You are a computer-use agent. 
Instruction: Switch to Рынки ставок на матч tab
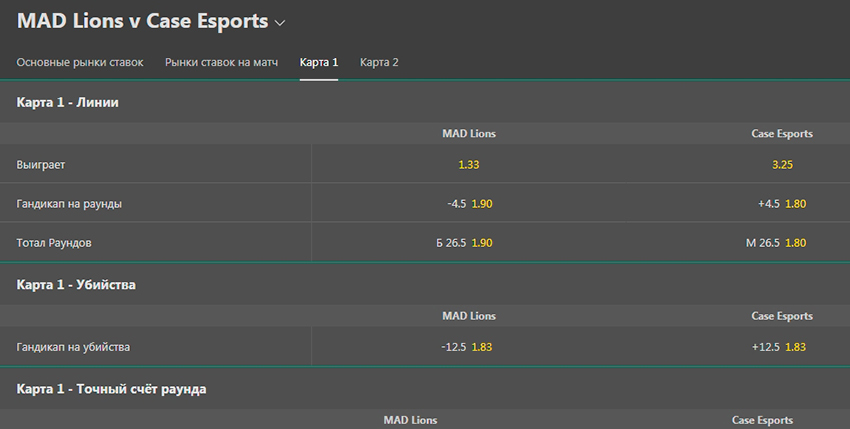pyautogui.click(x=221, y=62)
